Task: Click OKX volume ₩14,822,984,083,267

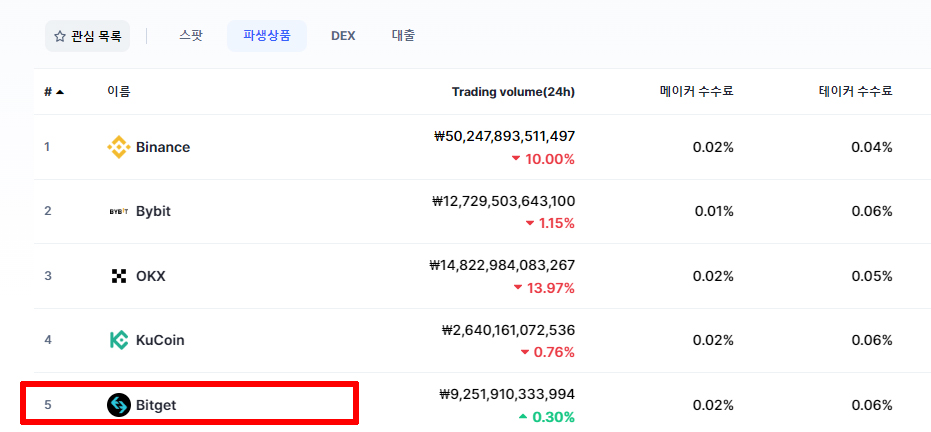Action: click(x=502, y=265)
